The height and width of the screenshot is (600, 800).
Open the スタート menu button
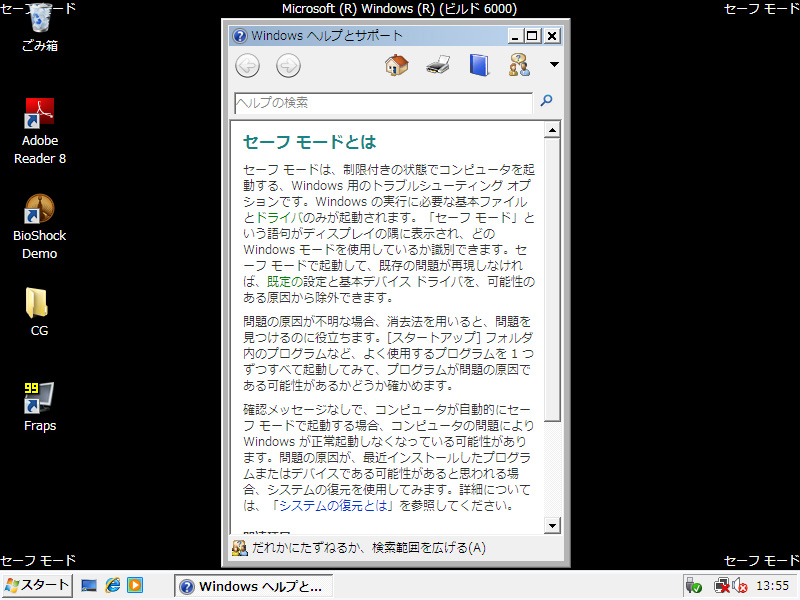coord(37,585)
